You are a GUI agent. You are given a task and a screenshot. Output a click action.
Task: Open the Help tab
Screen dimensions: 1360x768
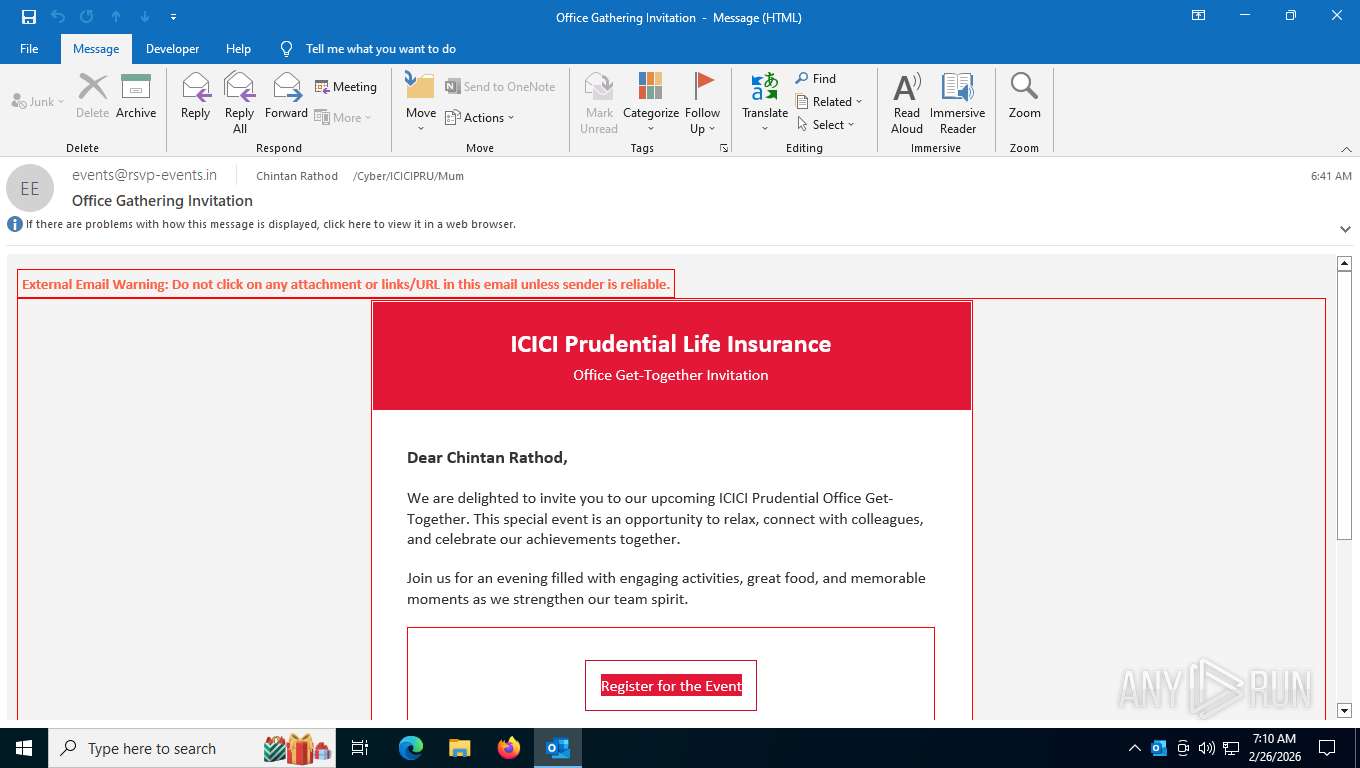pyautogui.click(x=238, y=48)
